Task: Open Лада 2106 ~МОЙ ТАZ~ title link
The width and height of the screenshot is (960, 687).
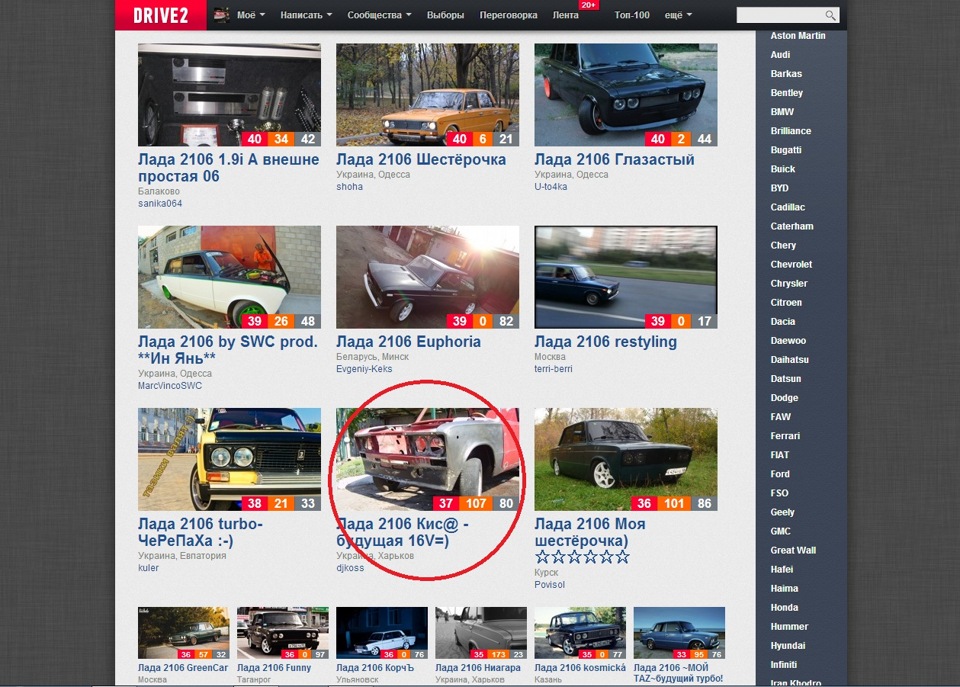Action: coord(678,673)
